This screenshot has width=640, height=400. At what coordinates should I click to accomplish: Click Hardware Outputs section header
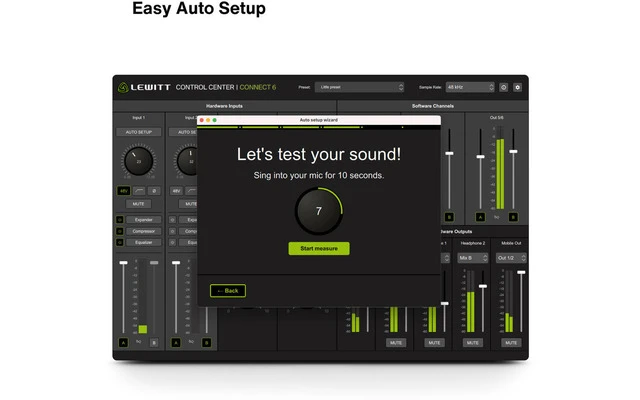(x=456, y=231)
